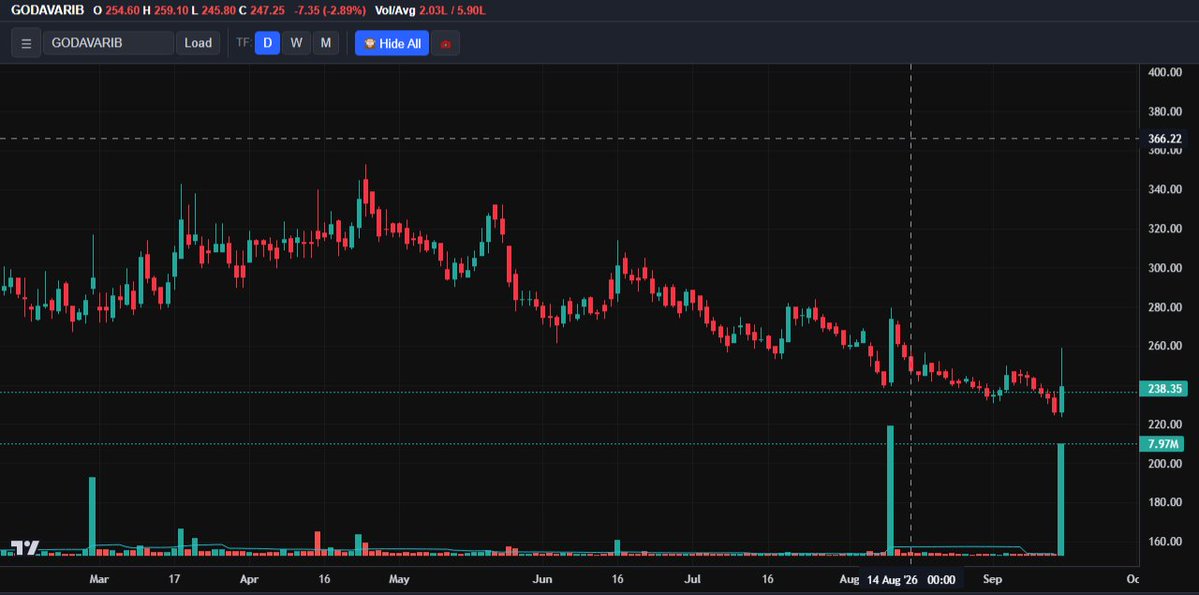Click the 180.00 price axis label
This screenshot has width=1199, height=595.
pyautogui.click(x=1165, y=502)
